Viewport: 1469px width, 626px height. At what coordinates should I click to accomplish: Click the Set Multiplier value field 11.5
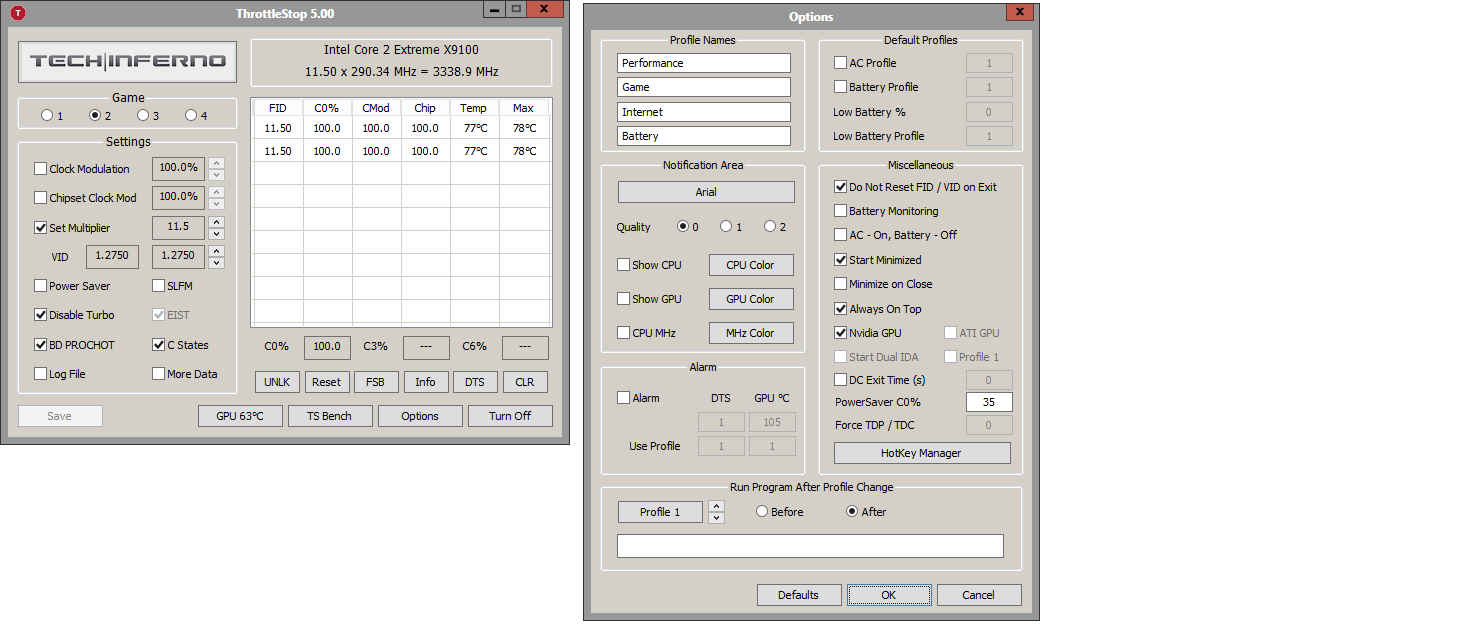(178, 228)
